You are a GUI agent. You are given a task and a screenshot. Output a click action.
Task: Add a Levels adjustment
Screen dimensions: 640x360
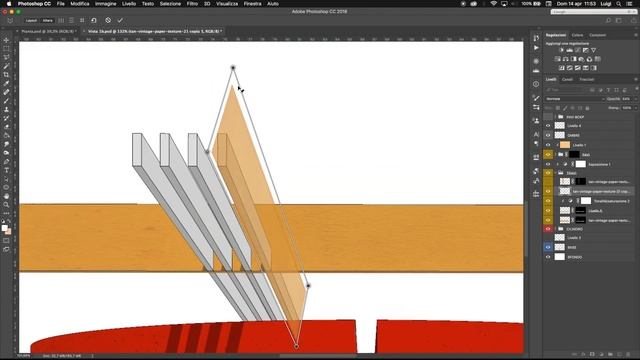(569, 50)
